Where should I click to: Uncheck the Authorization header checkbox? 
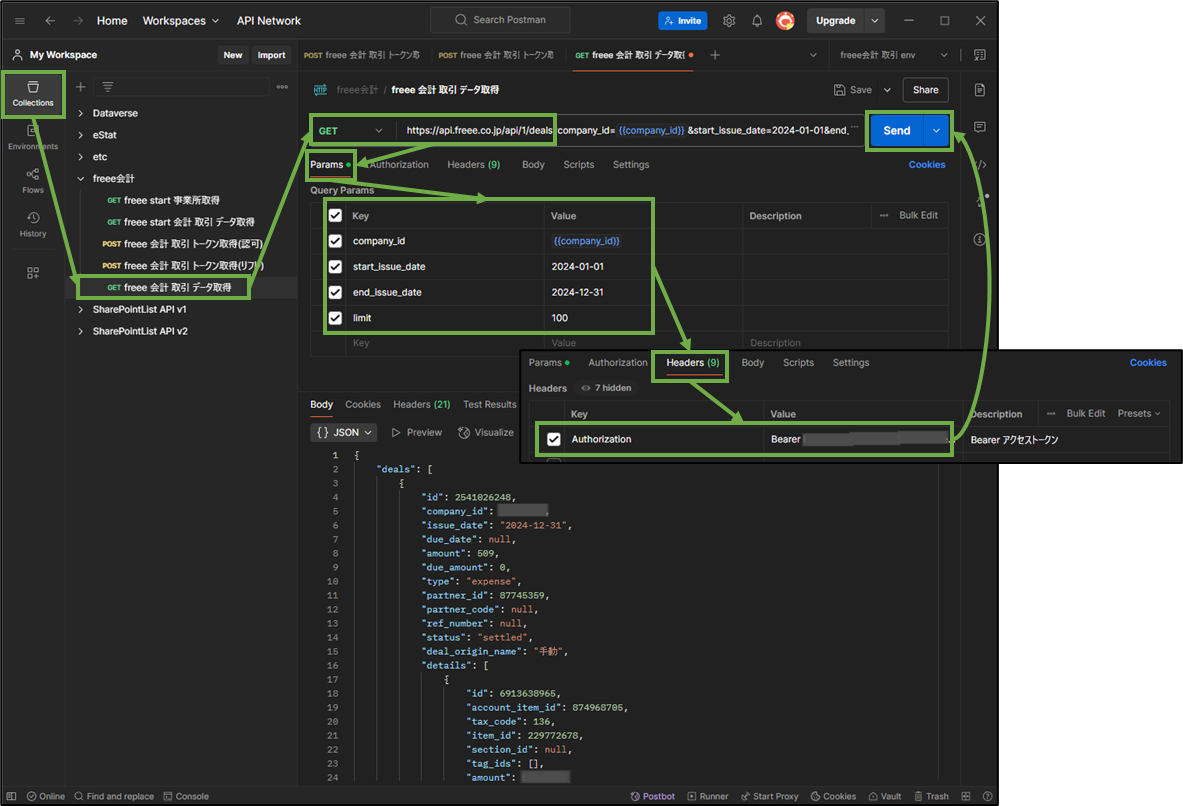tap(554, 439)
